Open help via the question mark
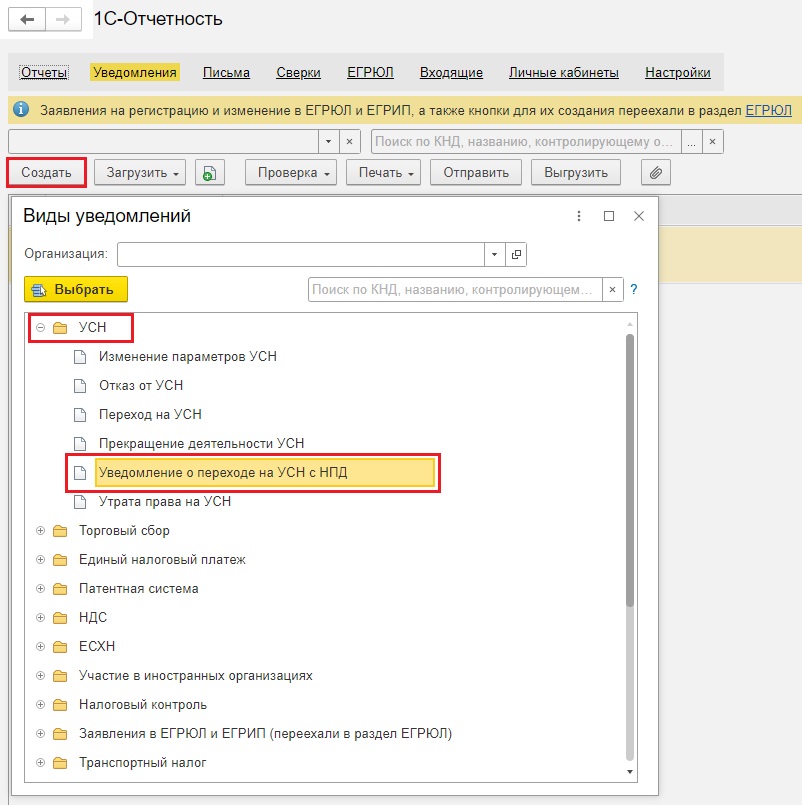The width and height of the screenshot is (802, 805). click(x=634, y=290)
